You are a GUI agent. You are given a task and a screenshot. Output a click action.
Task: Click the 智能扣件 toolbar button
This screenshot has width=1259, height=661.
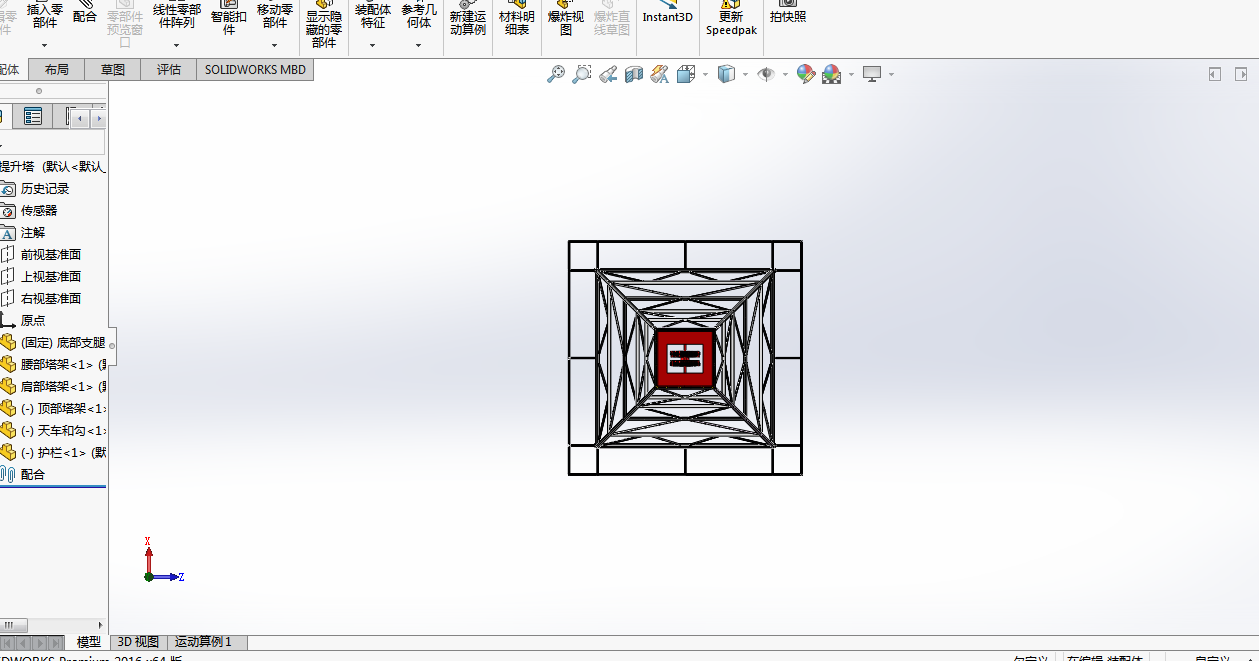coord(228,17)
